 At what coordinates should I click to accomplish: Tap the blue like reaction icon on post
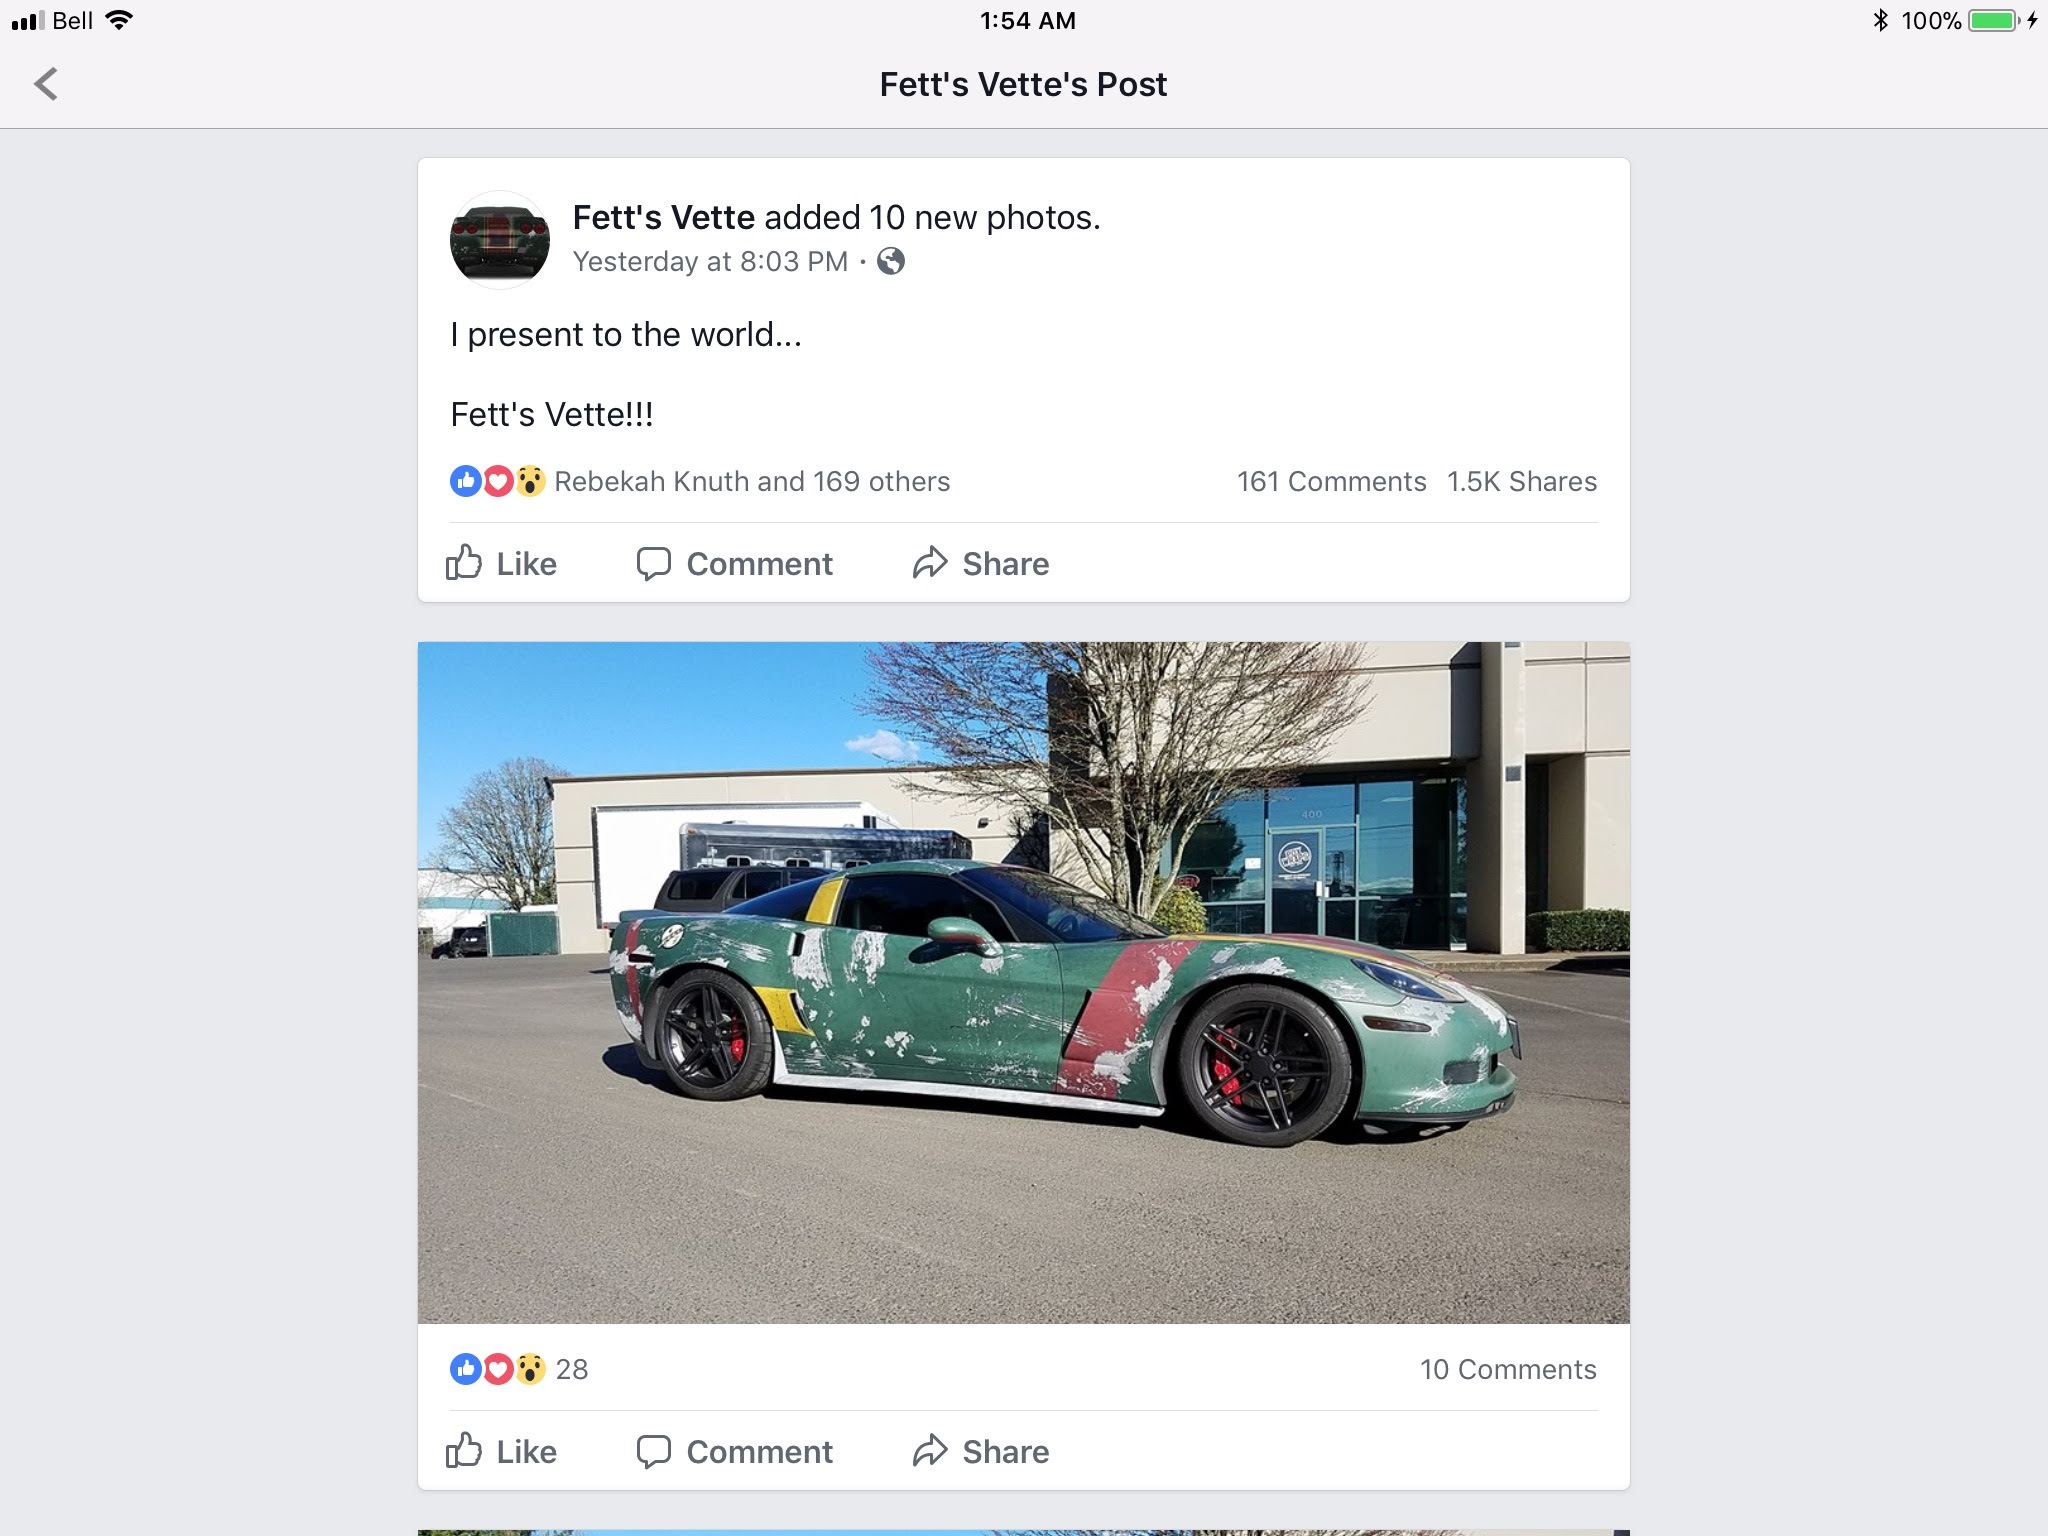pyautogui.click(x=466, y=481)
